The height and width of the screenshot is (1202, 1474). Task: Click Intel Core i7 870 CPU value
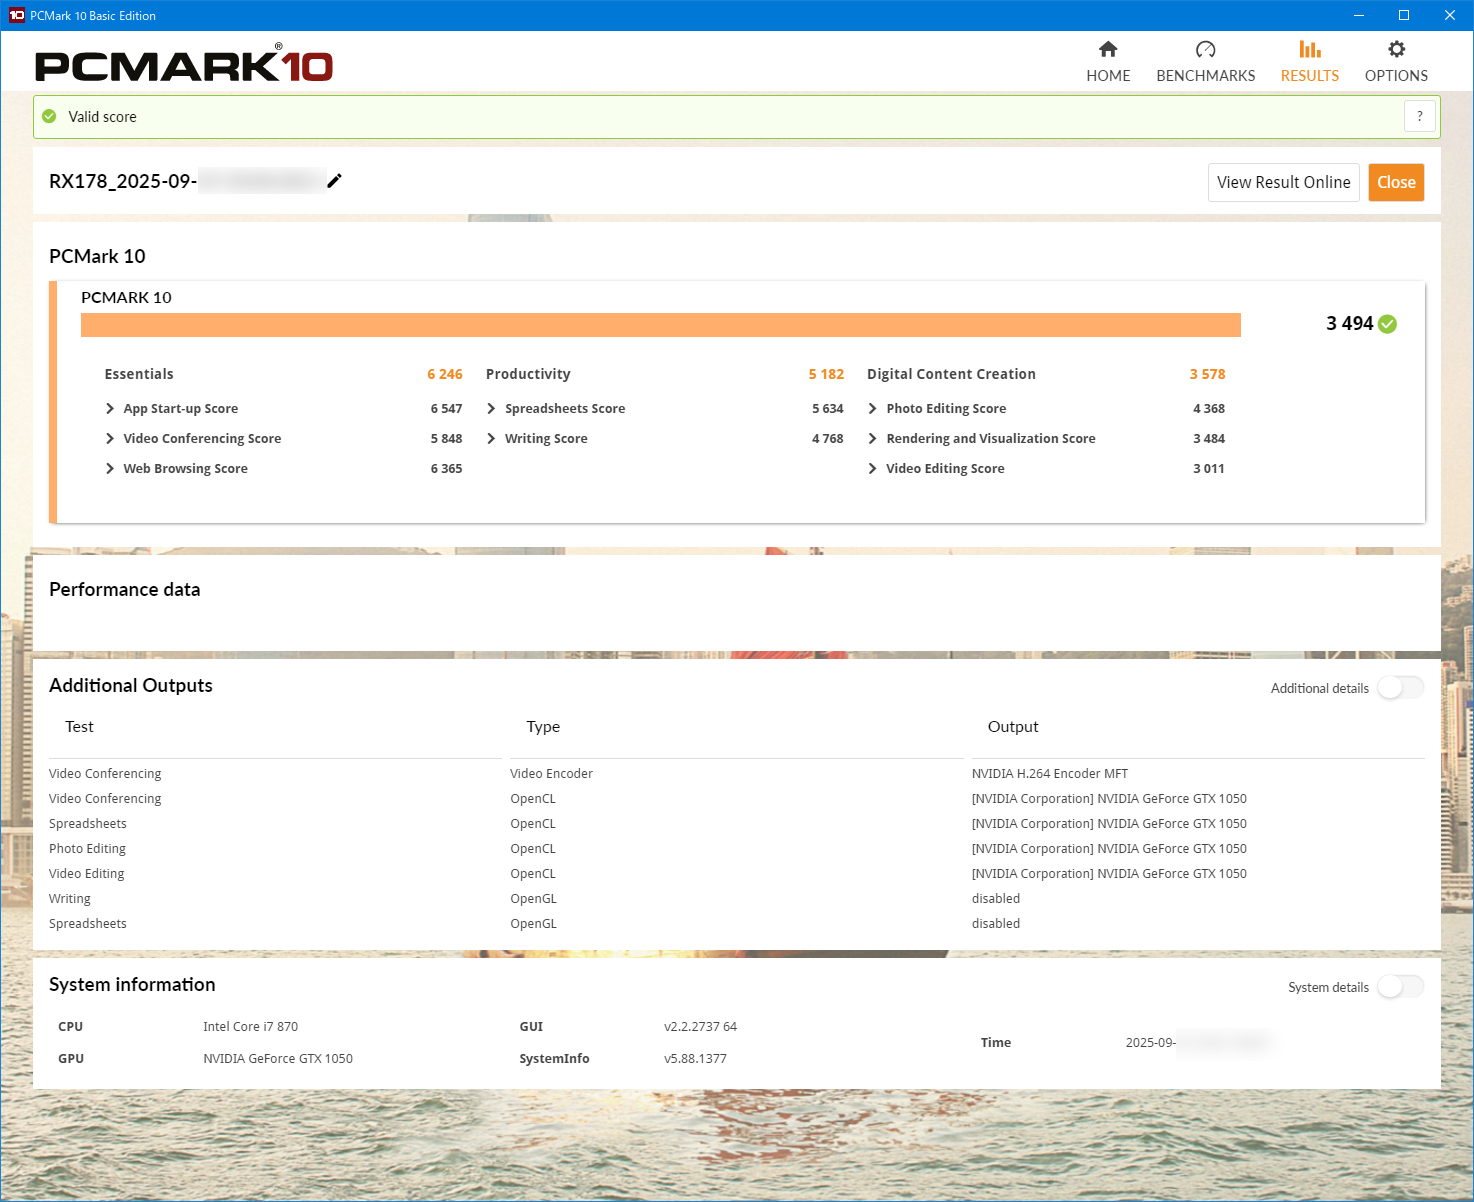click(x=250, y=1027)
